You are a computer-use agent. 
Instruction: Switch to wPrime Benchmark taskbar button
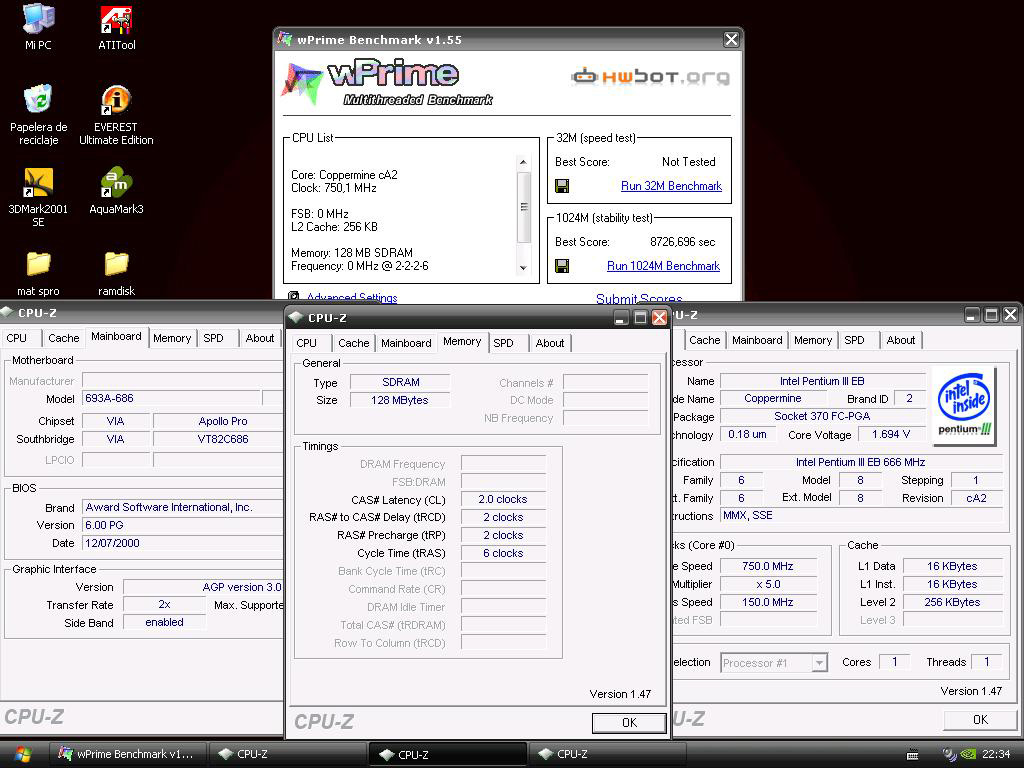tap(128, 754)
